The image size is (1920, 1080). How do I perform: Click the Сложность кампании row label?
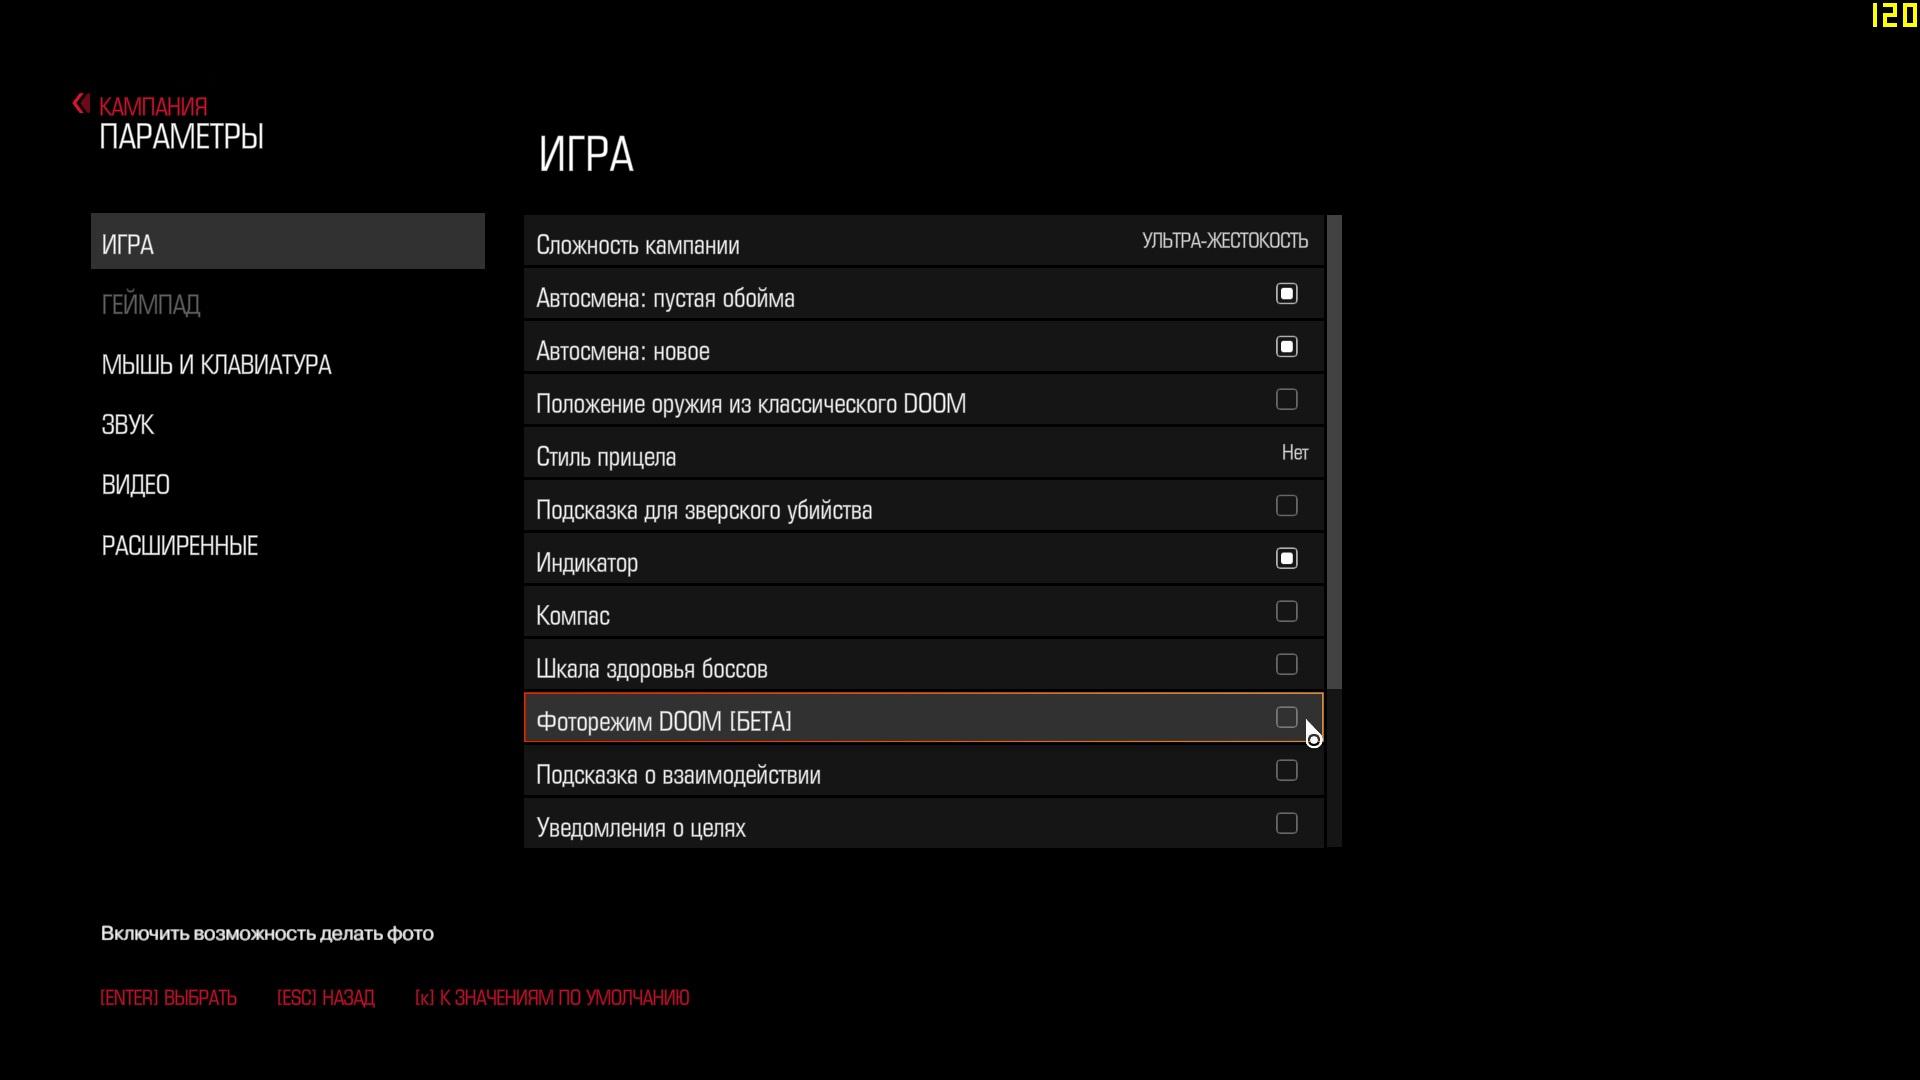tap(638, 245)
